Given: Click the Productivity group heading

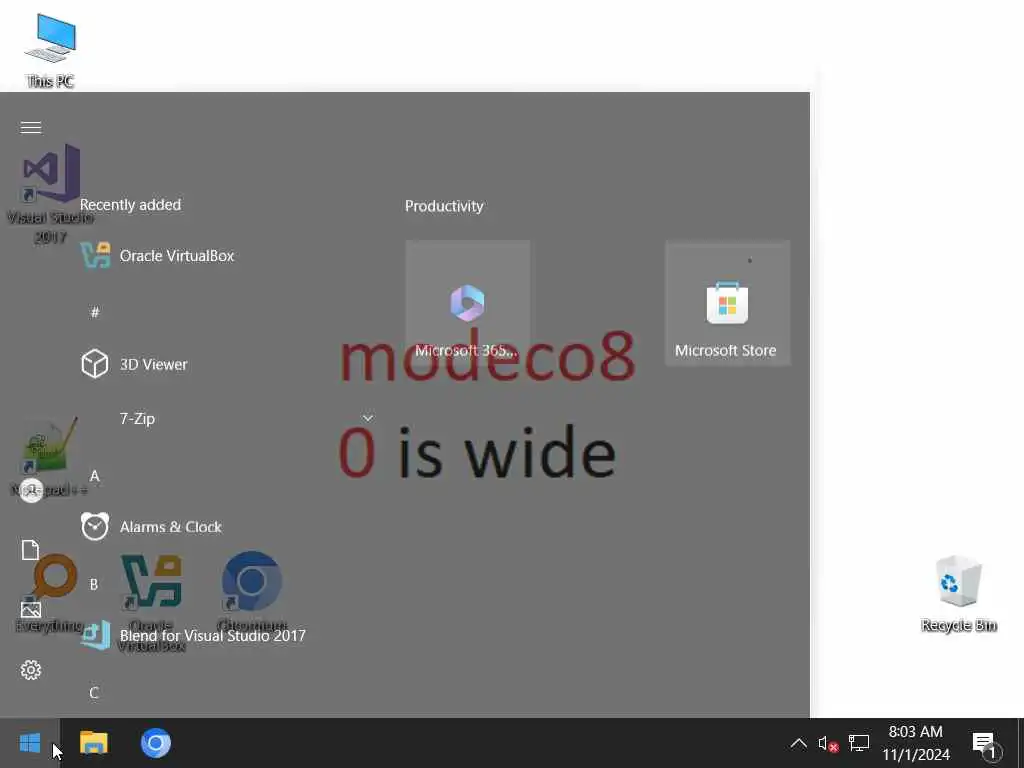Looking at the screenshot, I should [444, 206].
